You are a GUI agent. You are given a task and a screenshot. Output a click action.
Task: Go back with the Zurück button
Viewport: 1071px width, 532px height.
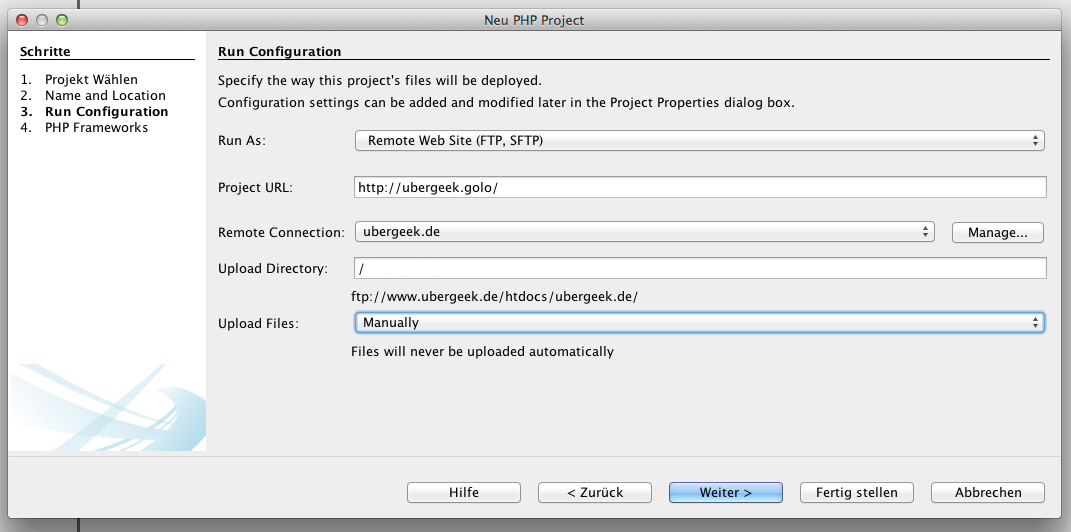(x=595, y=492)
